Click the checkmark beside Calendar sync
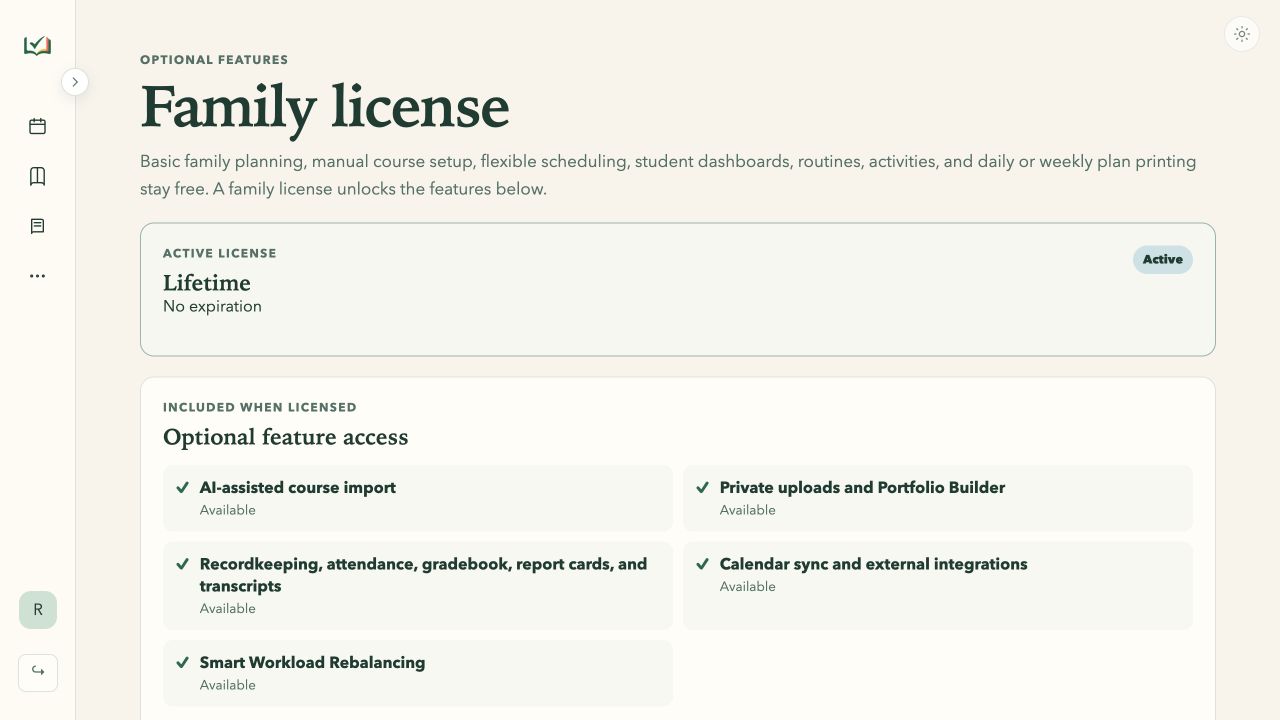Screen dimensions: 1280x720 703,564
